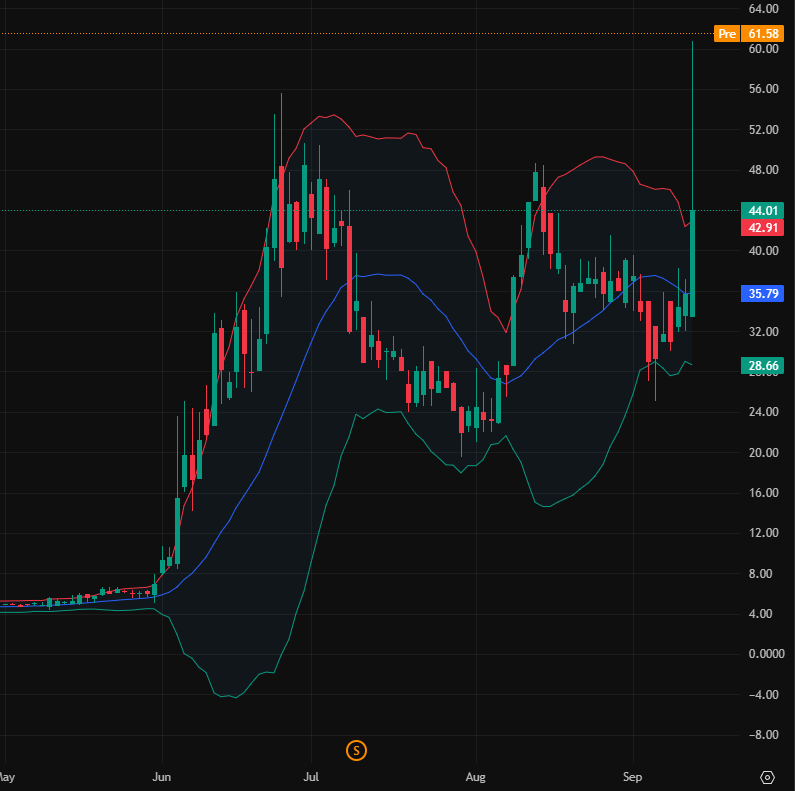Screen dimensions: 795x791
Task: Click the 52.00 price axis label
Action: pos(763,129)
